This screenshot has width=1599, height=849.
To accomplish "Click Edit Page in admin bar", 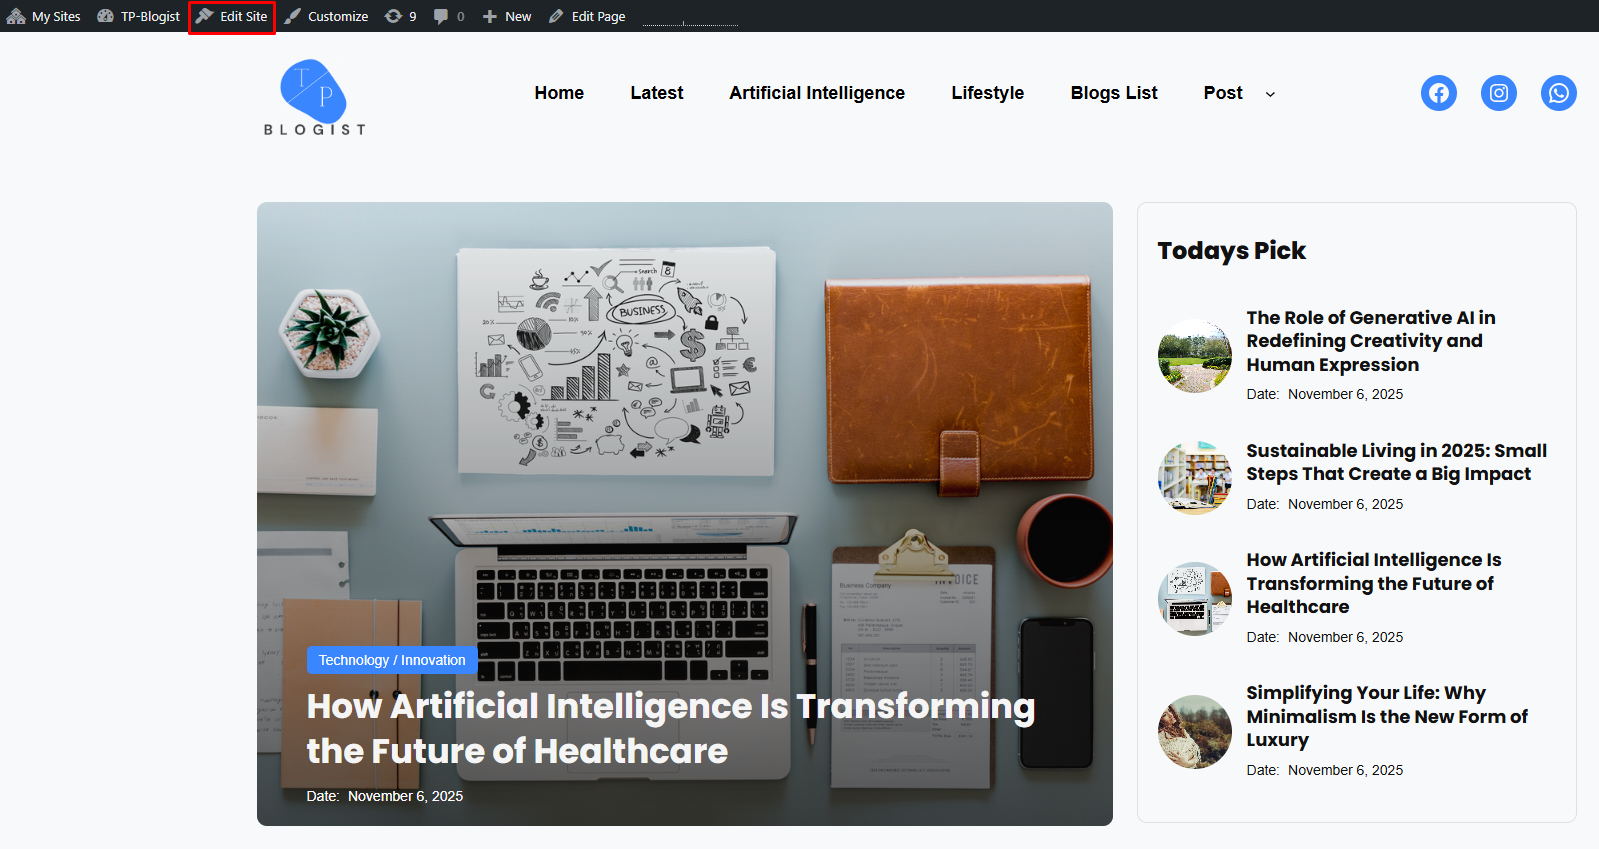I will click(587, 16).
